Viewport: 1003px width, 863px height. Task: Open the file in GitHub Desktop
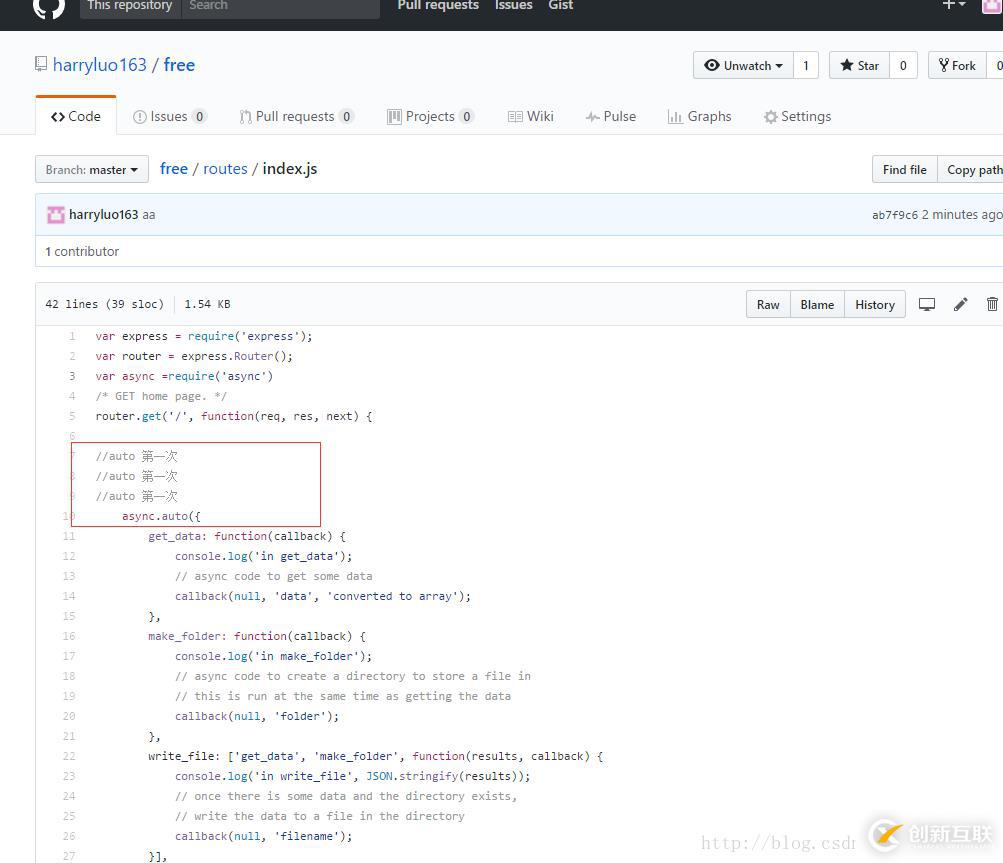coord(926,304)
